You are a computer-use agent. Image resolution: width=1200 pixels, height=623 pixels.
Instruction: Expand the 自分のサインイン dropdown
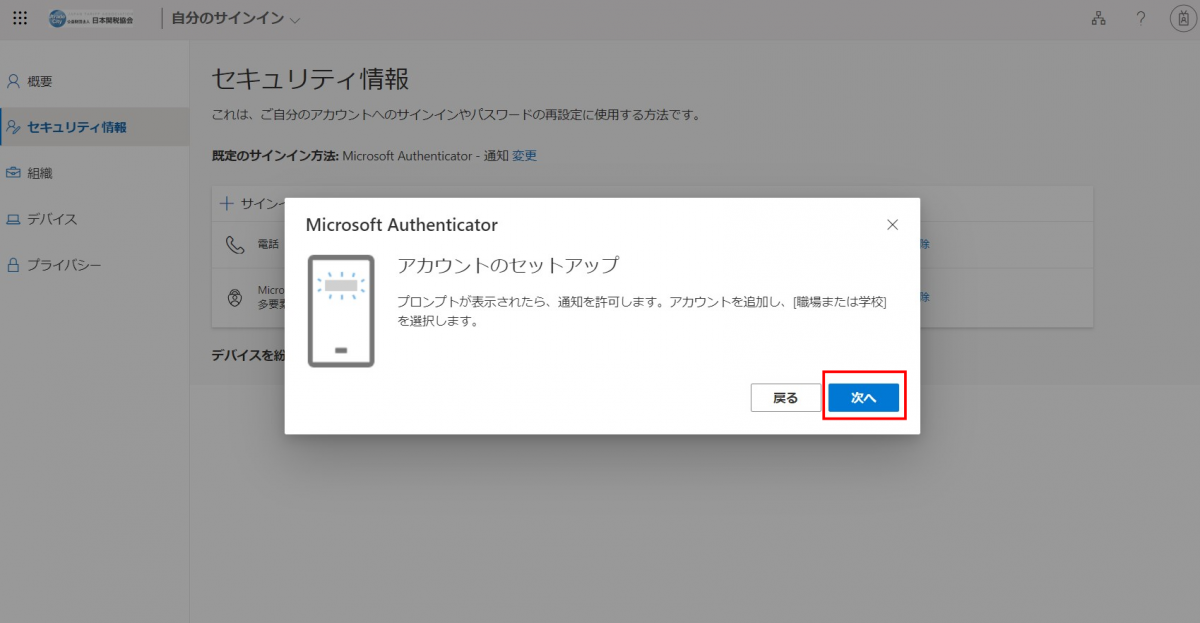click(x=235, y=19)
